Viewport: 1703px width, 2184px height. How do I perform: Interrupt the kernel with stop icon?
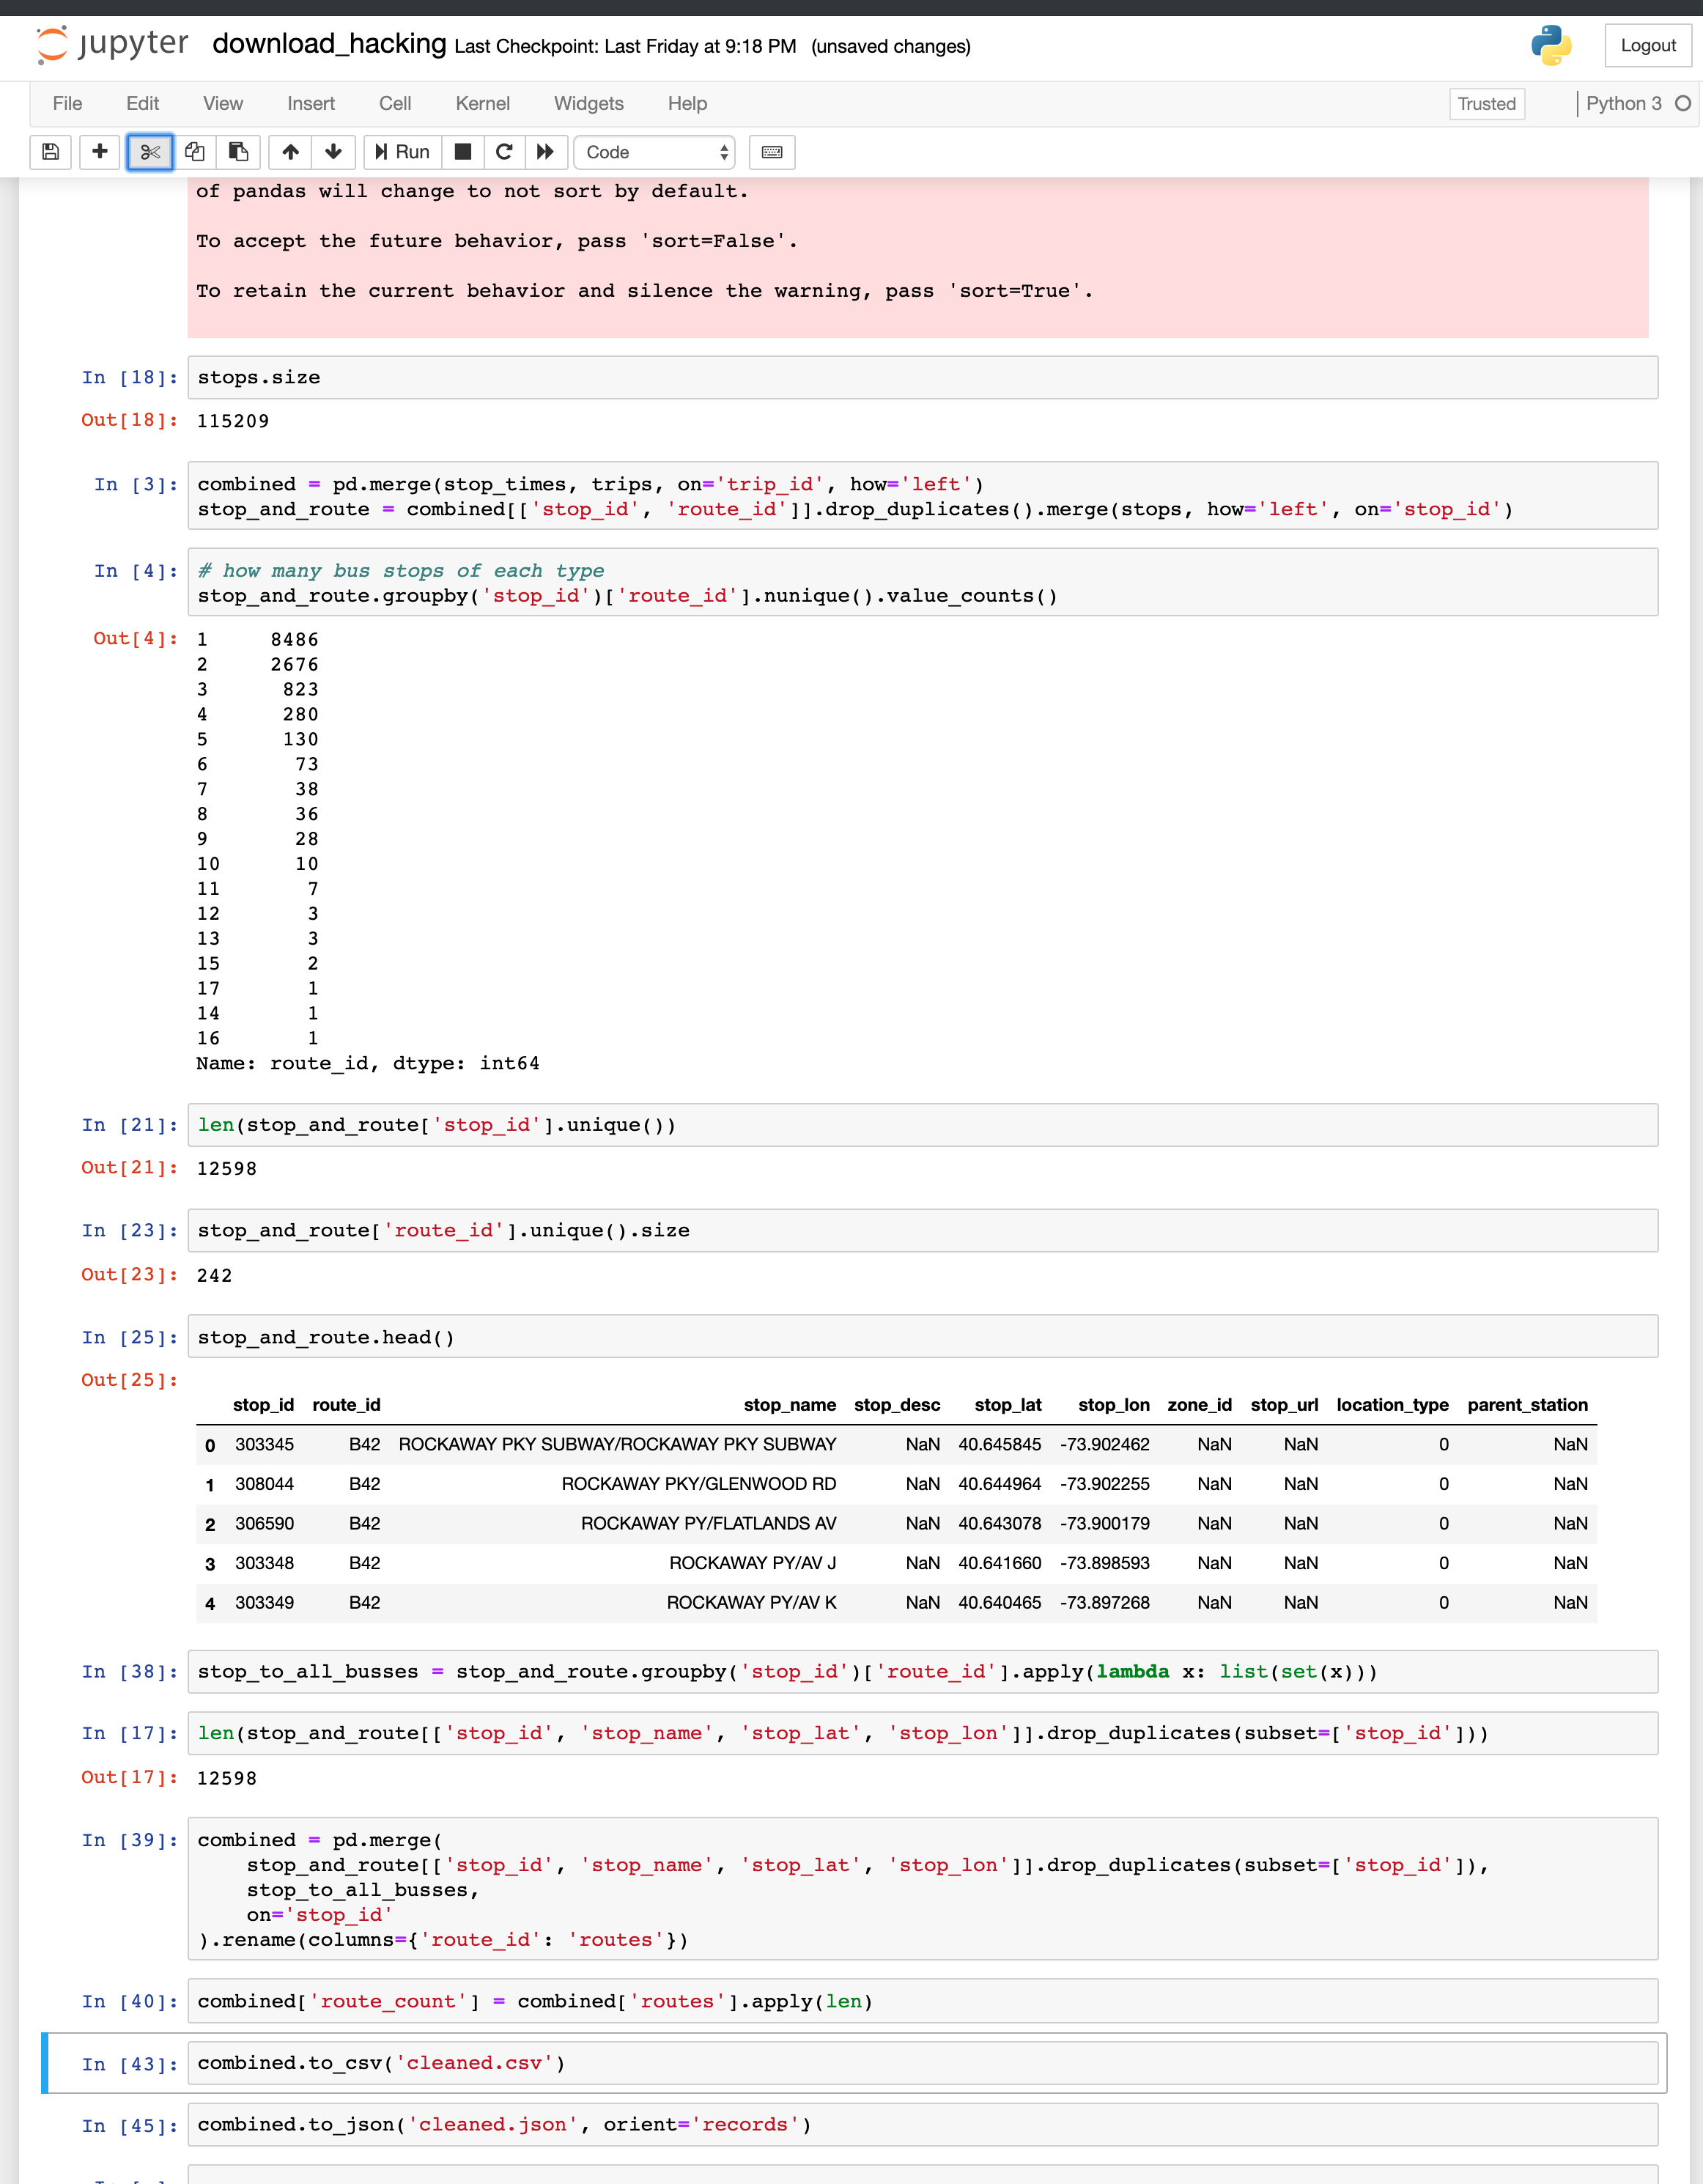click(462, 152)
